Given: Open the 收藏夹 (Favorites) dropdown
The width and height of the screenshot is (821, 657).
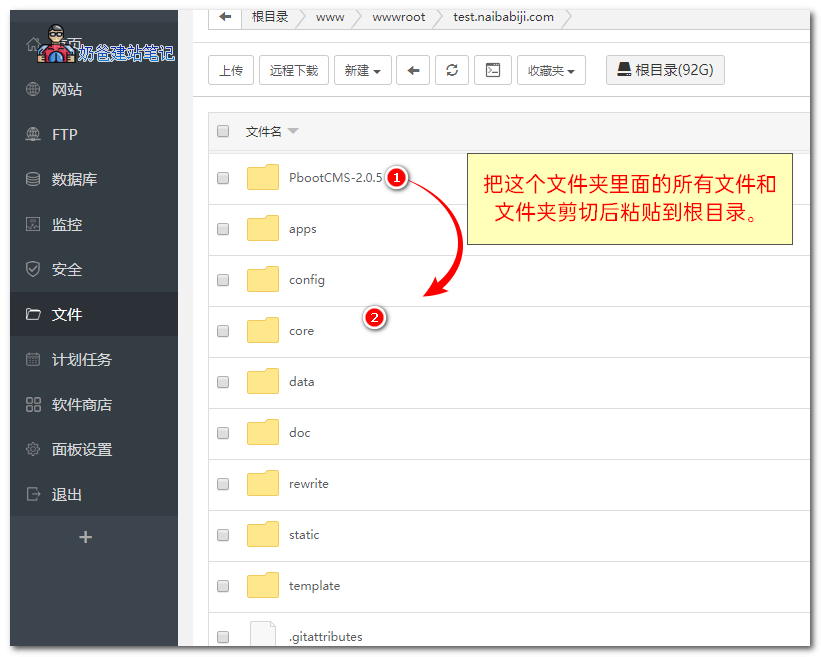Looking at the screenshot, I should coord(551,70).
